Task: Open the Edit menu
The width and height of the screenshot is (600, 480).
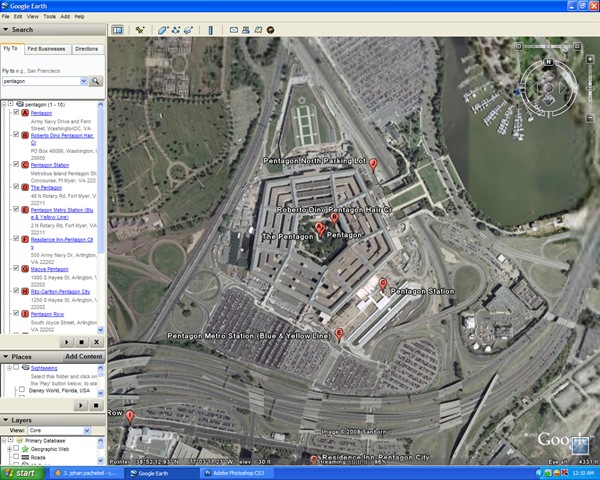Action: tap(18, 16)
